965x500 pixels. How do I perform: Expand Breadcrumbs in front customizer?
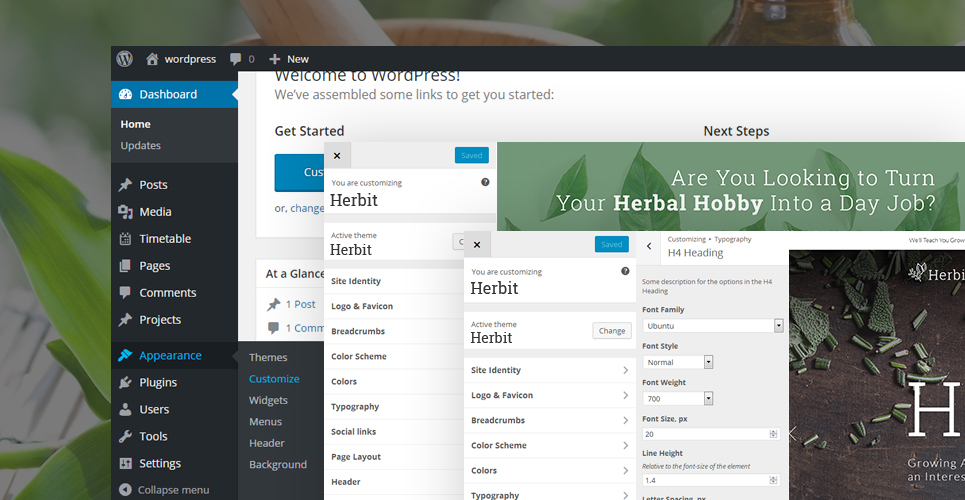pos(550,421)
